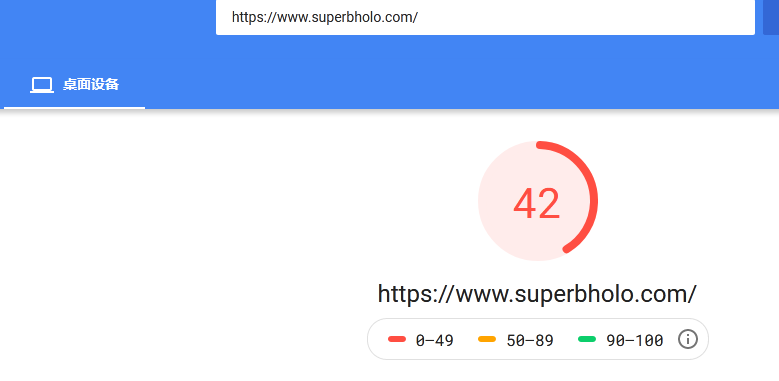Click the 90–100 range label
The height and width of the screenshot is (381, 779).
click(634, 340)
